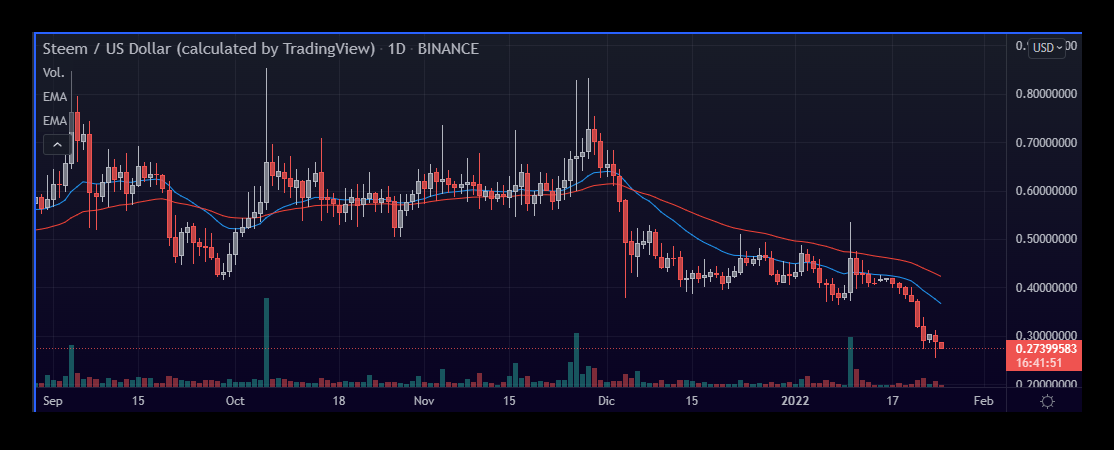Click the 17 date label on time axis
The image size is (1114, 450).
[x=893, y=401]
